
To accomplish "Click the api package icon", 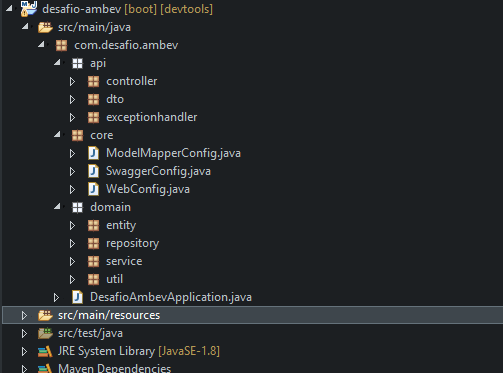I will coord(77,63).
